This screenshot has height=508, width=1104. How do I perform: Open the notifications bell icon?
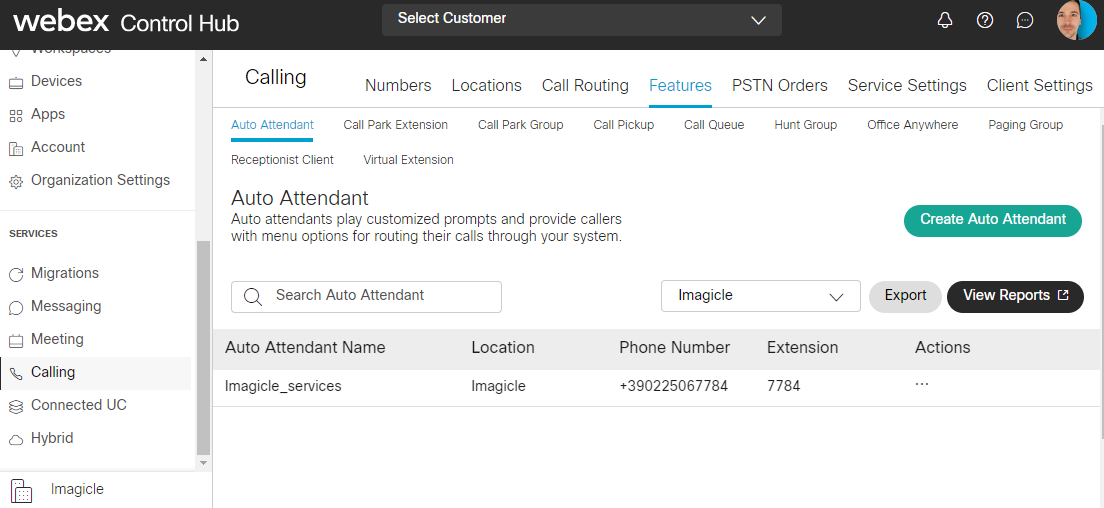(945, 20)
